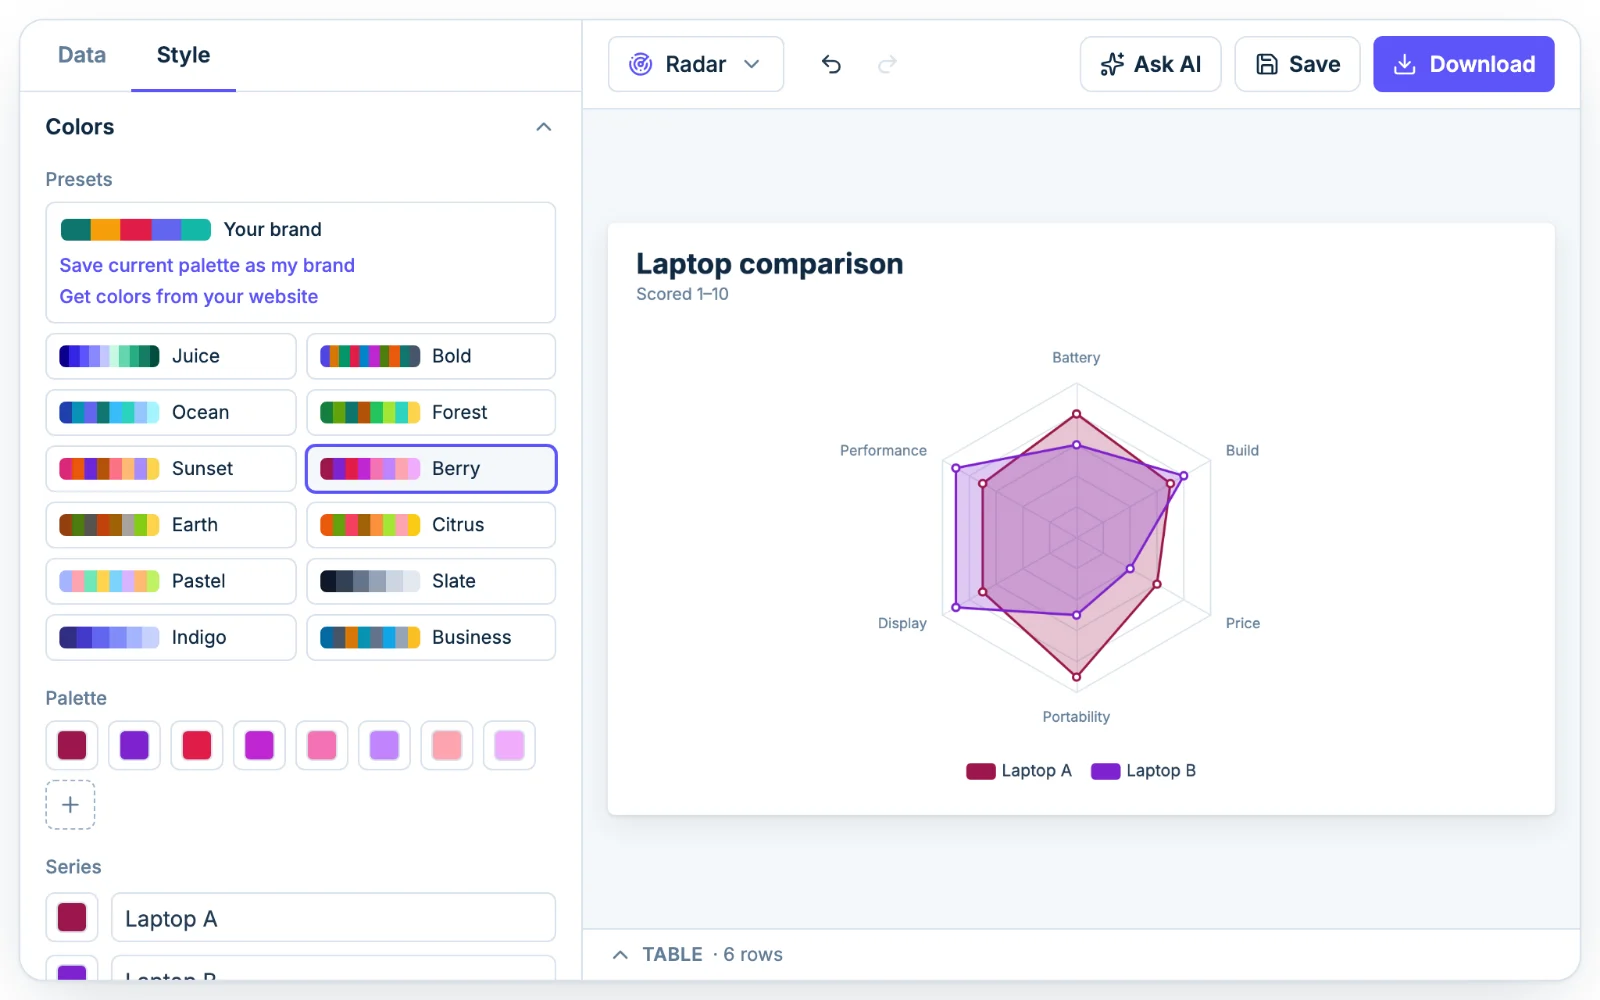Image resolution: width=1600 pixels, height=1000 pixels.
Task: Click the Save button
Action: tap(1297, 64)
